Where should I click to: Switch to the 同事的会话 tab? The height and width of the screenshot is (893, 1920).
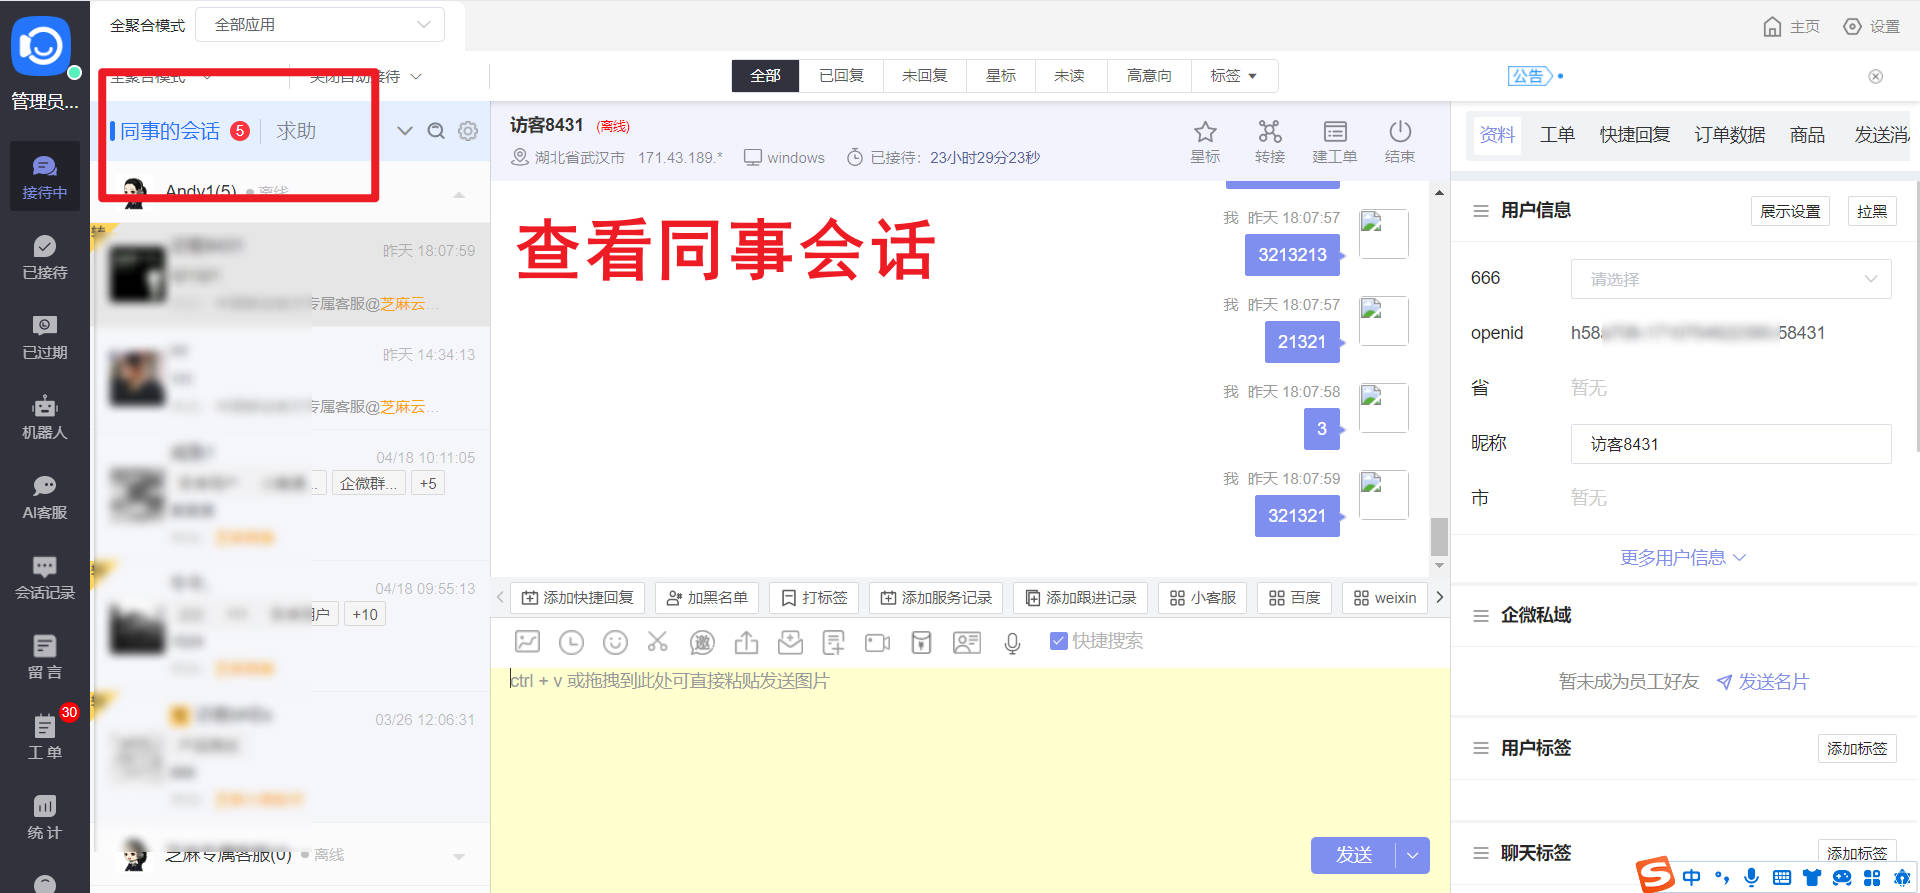(170, 131)
